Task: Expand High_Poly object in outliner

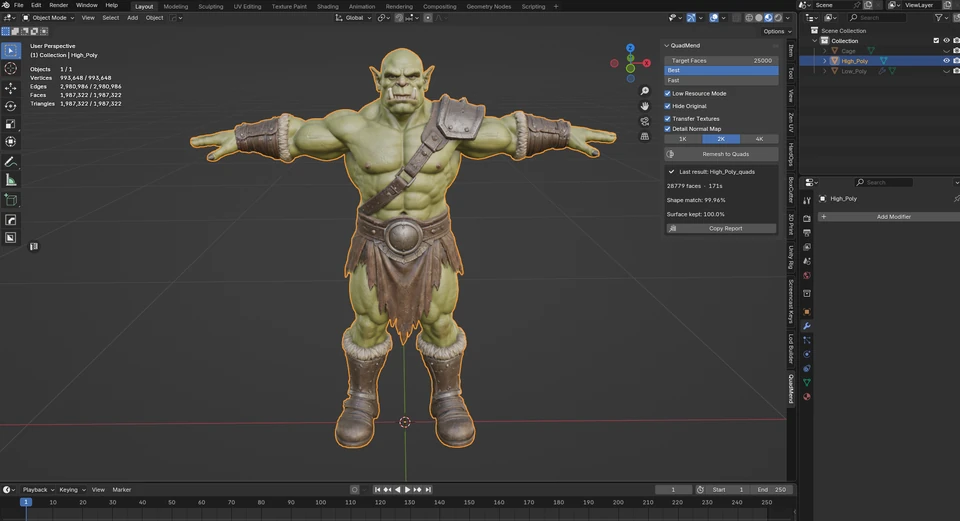Action: click(x=825, y=61)
